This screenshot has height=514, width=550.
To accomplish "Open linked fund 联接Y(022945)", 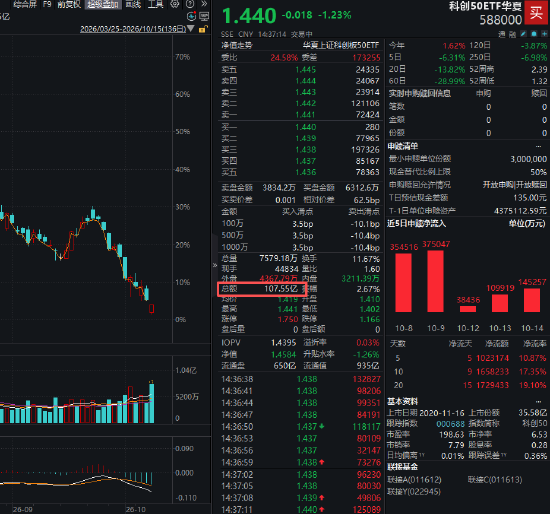I will (x=414, y=492).
